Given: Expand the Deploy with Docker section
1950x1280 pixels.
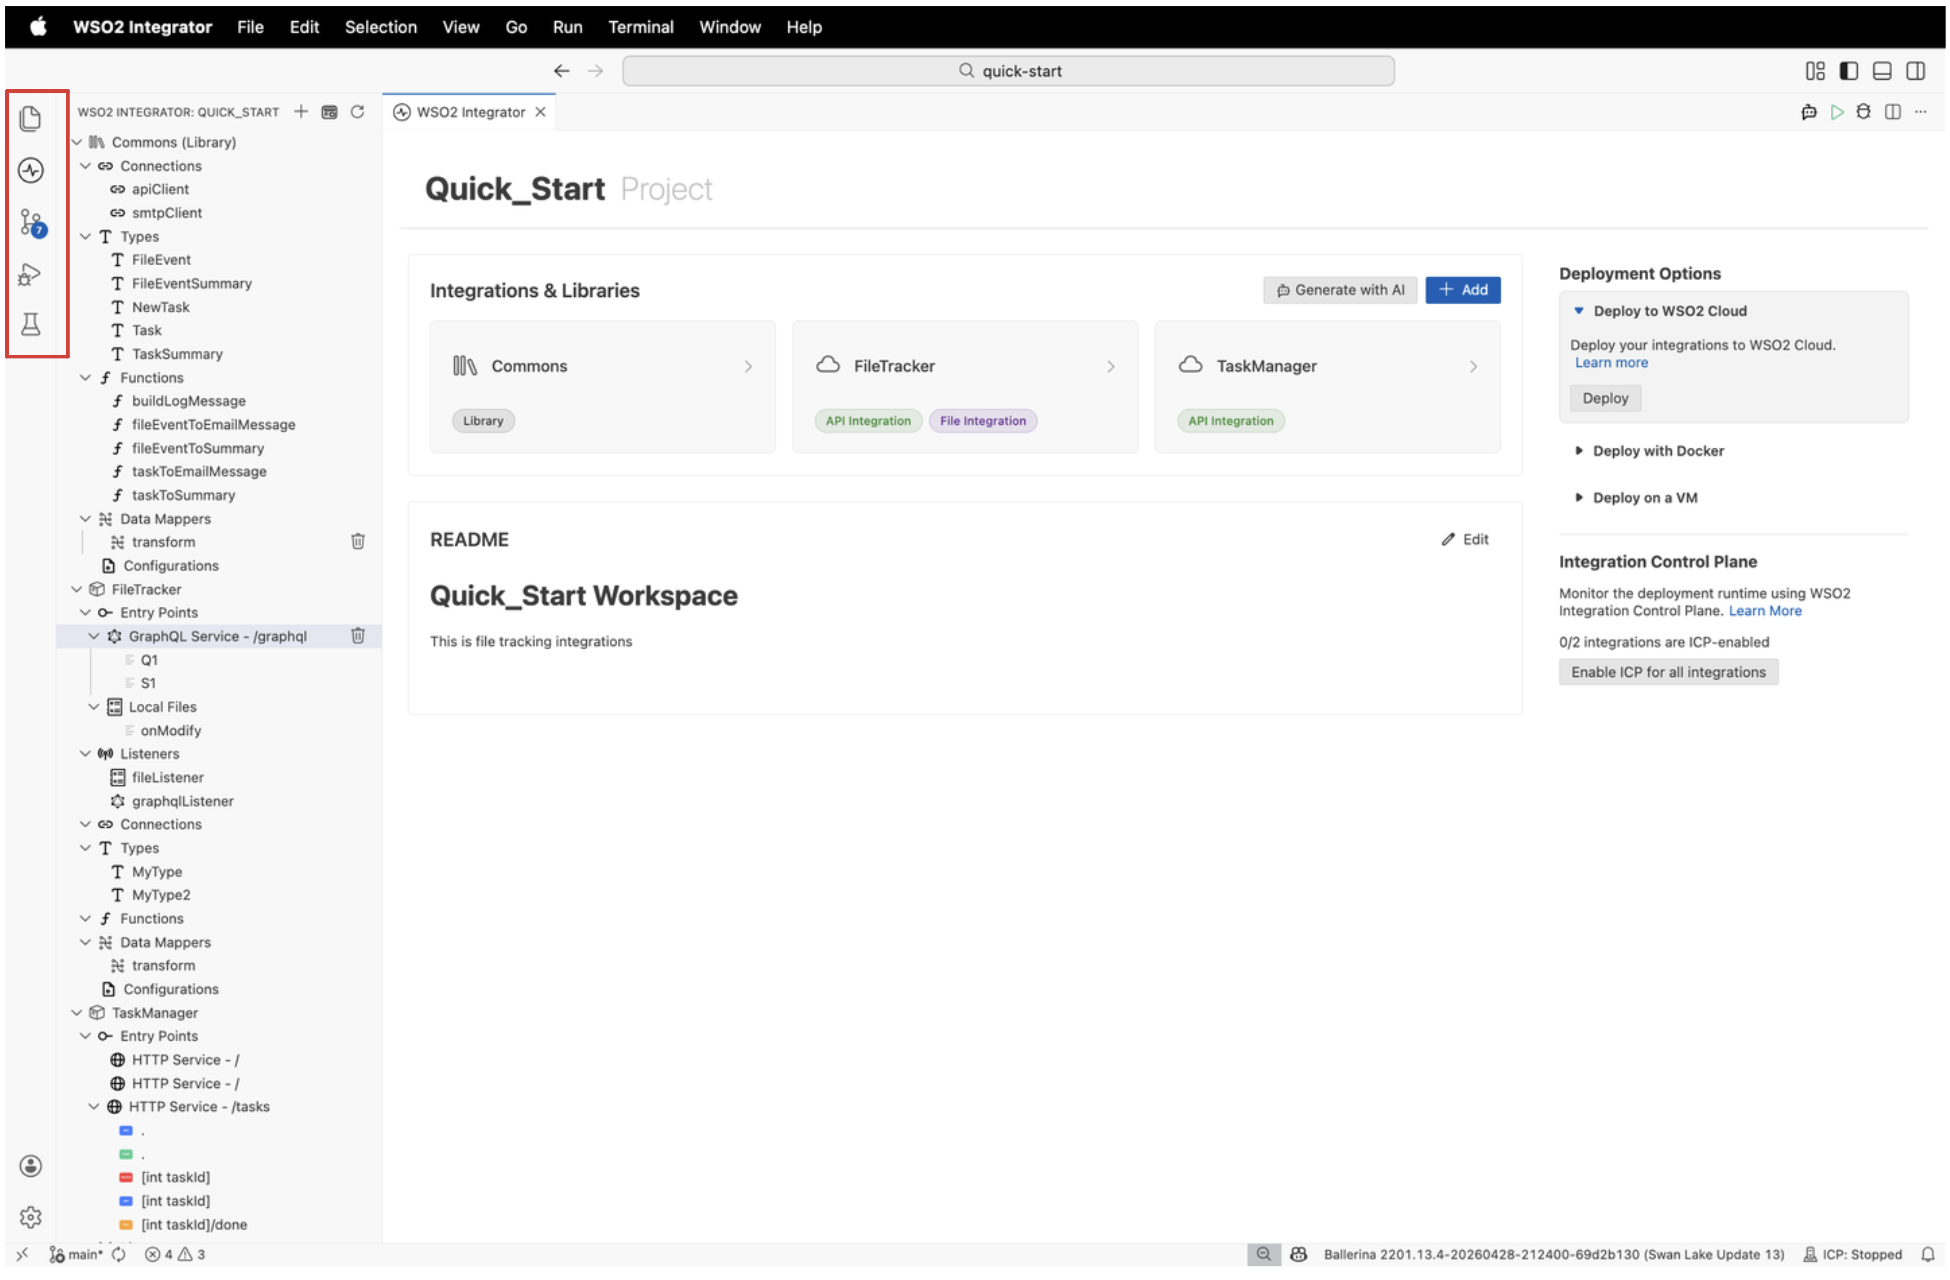Looking at the screenshot, I should [1579, 451].
